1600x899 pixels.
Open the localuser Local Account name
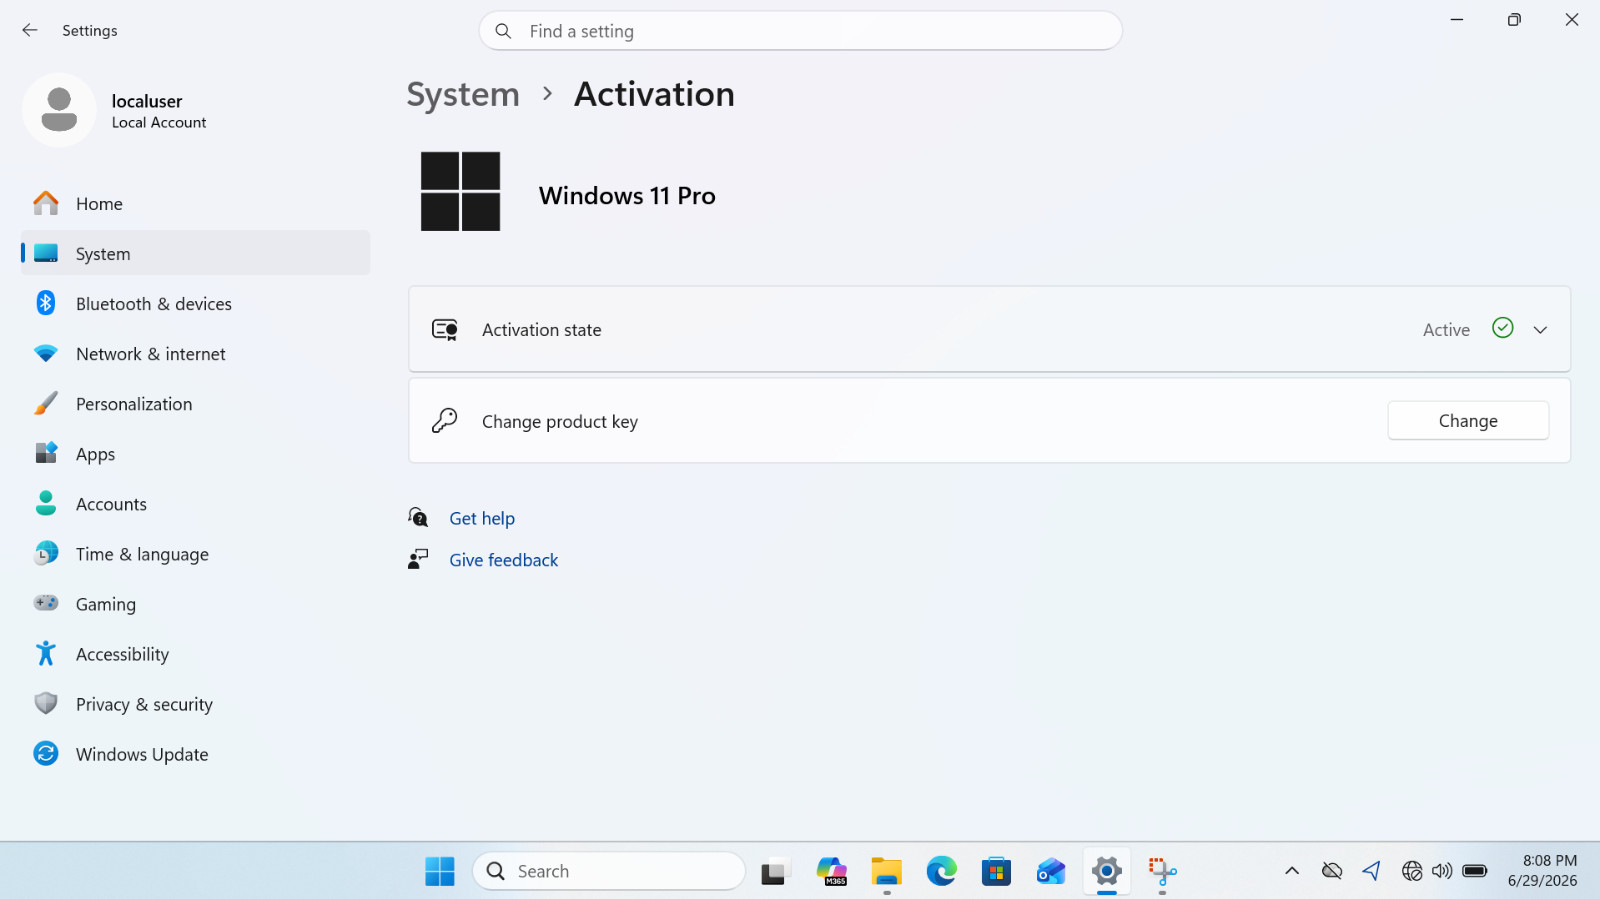coord(159,110)
